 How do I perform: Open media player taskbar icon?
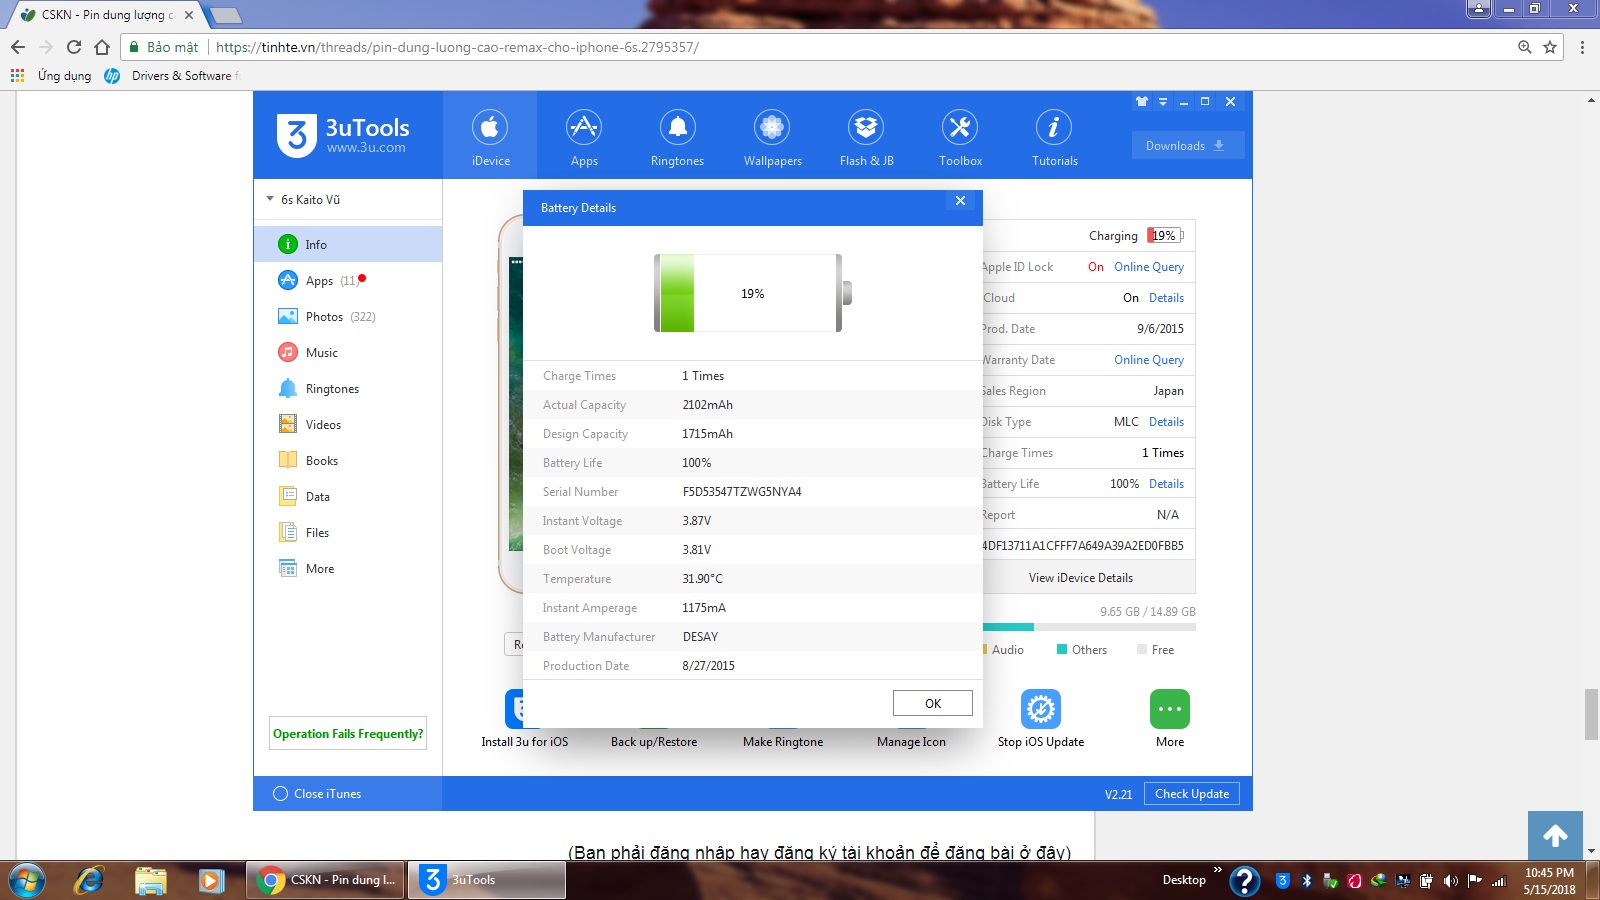(211, 880)
